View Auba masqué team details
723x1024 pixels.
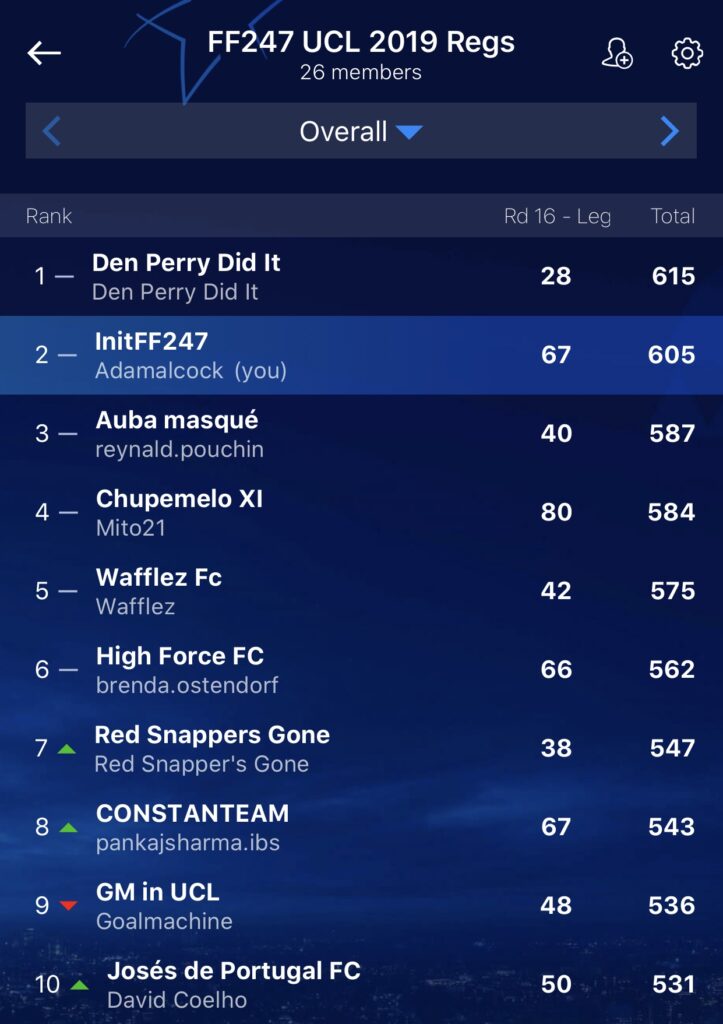361,434
